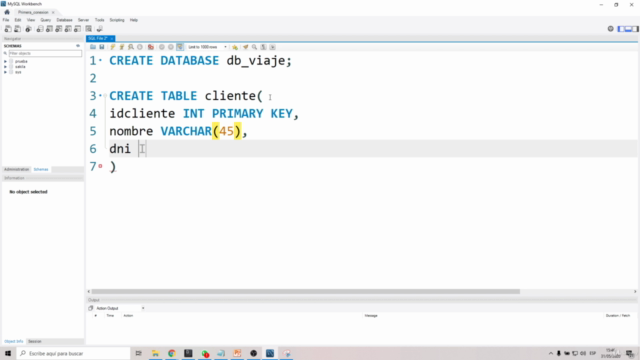The height and width of the screenshot is (360, 640).
Task: Toggle continue-on-error execution icon
Action: (x=151, y=47)
